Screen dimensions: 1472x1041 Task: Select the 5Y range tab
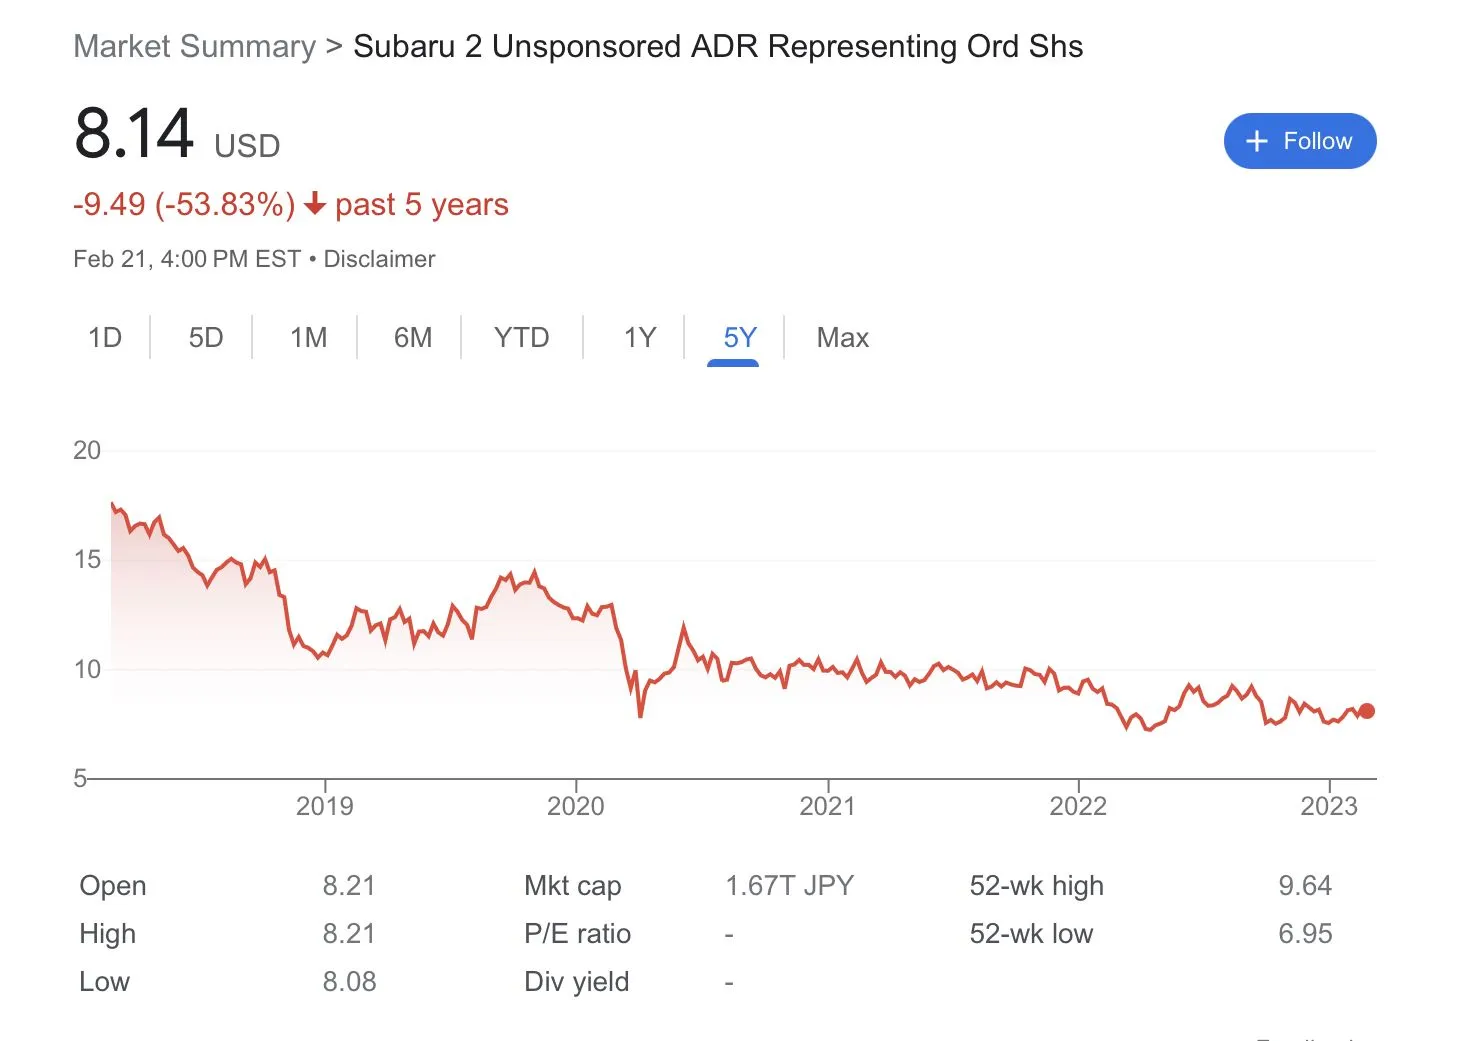point(740,338)
